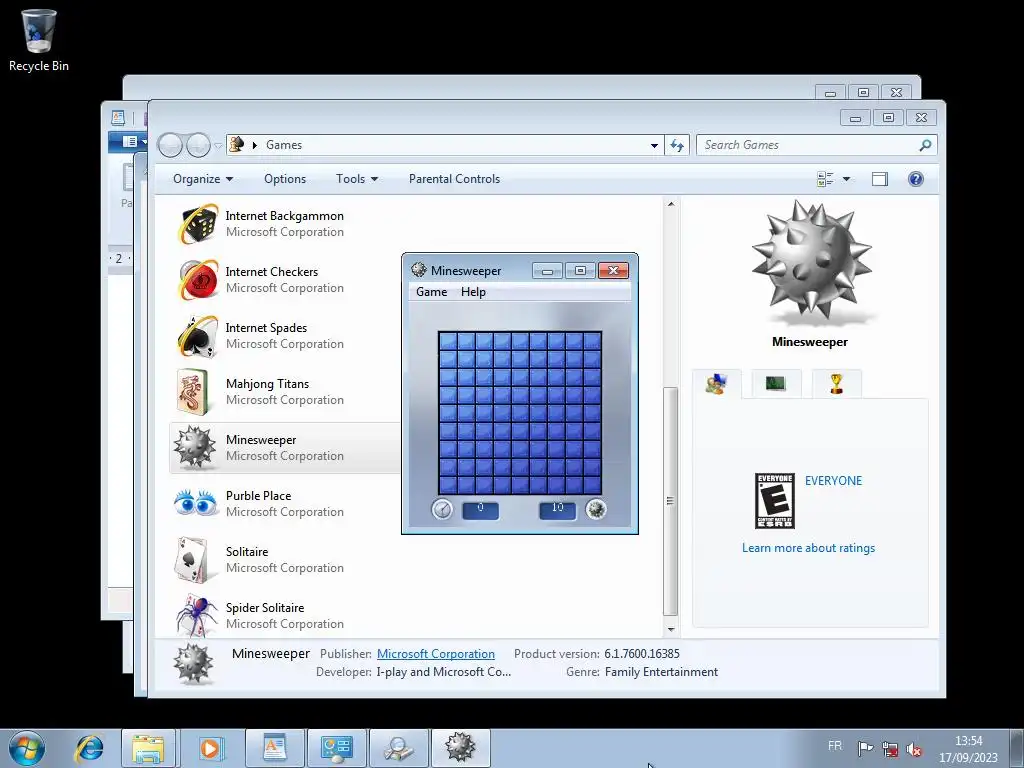This screenshot has width=1024, height=768.
Task: Select the Solitaire cards icon
Action: pyautogui.click(x=193, y=560)
